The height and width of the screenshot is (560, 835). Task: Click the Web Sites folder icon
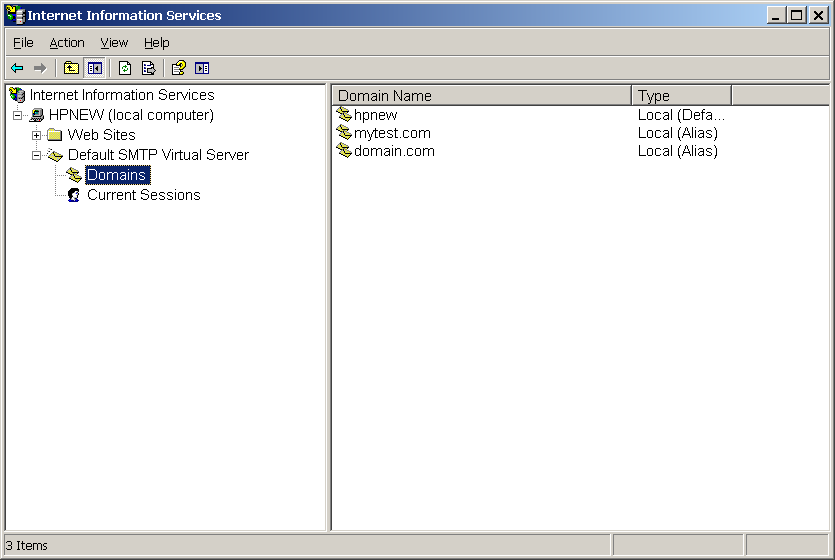pos(54,135)
